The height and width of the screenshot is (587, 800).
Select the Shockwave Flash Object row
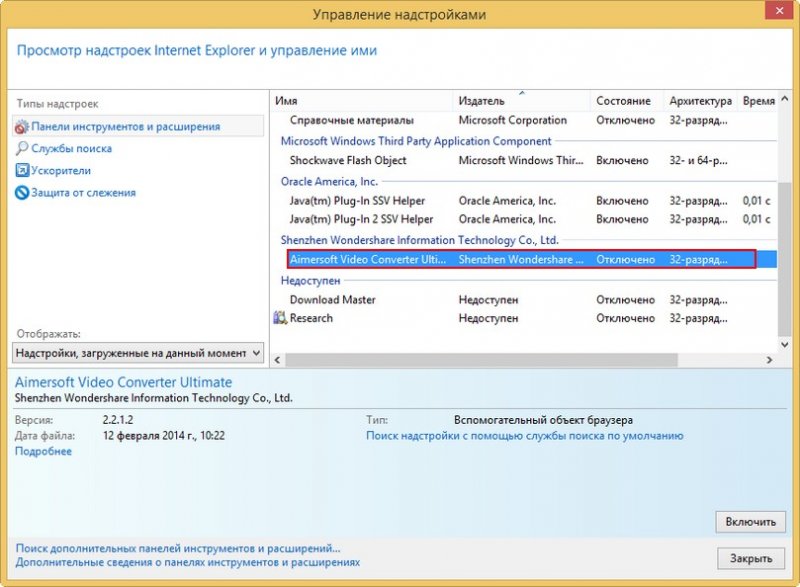348,160
